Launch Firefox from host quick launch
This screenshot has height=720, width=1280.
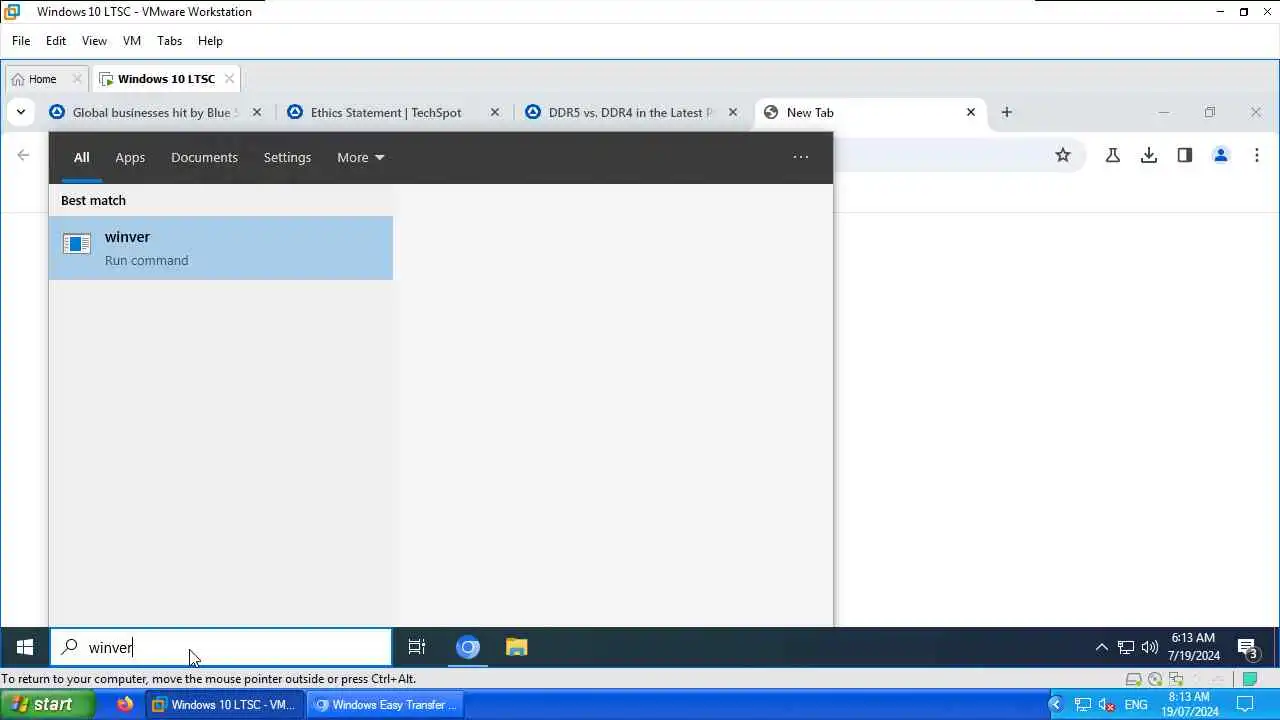[124, 705]
